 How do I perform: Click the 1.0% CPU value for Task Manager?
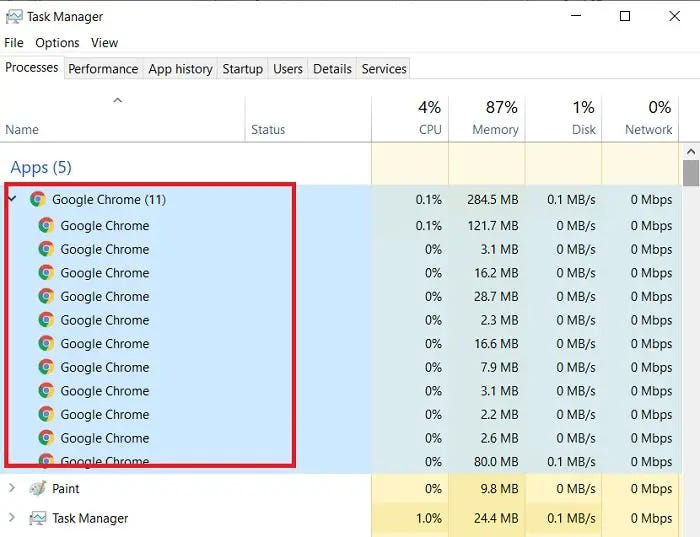point(429,519)
